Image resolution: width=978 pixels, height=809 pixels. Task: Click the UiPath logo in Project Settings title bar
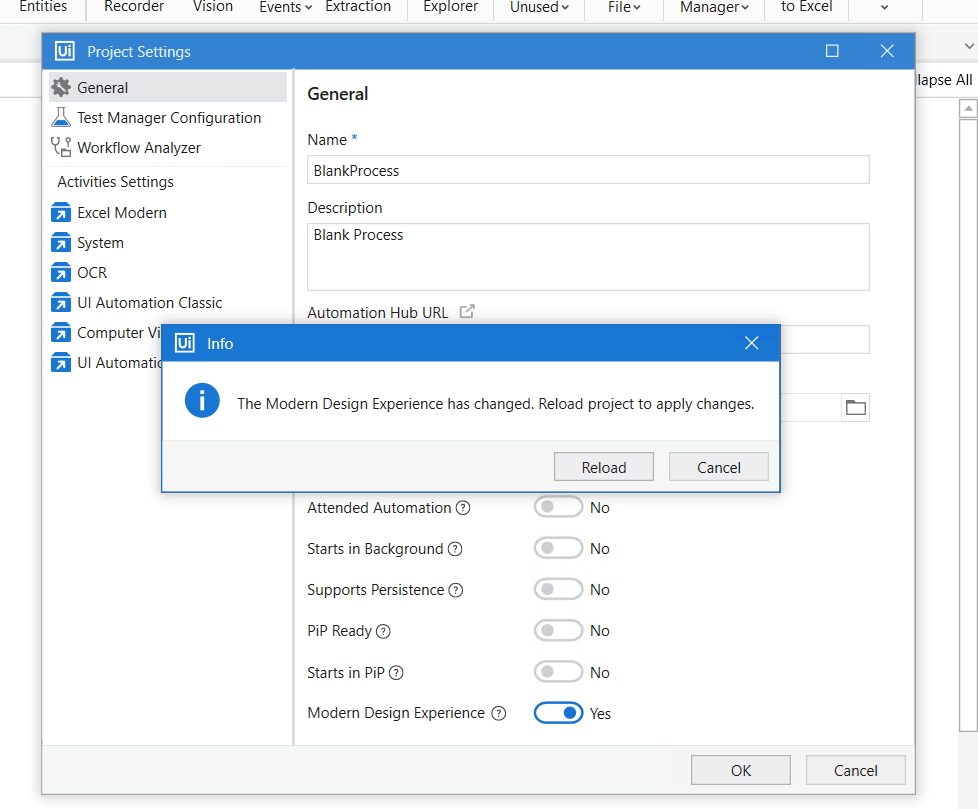coord(65,51)
